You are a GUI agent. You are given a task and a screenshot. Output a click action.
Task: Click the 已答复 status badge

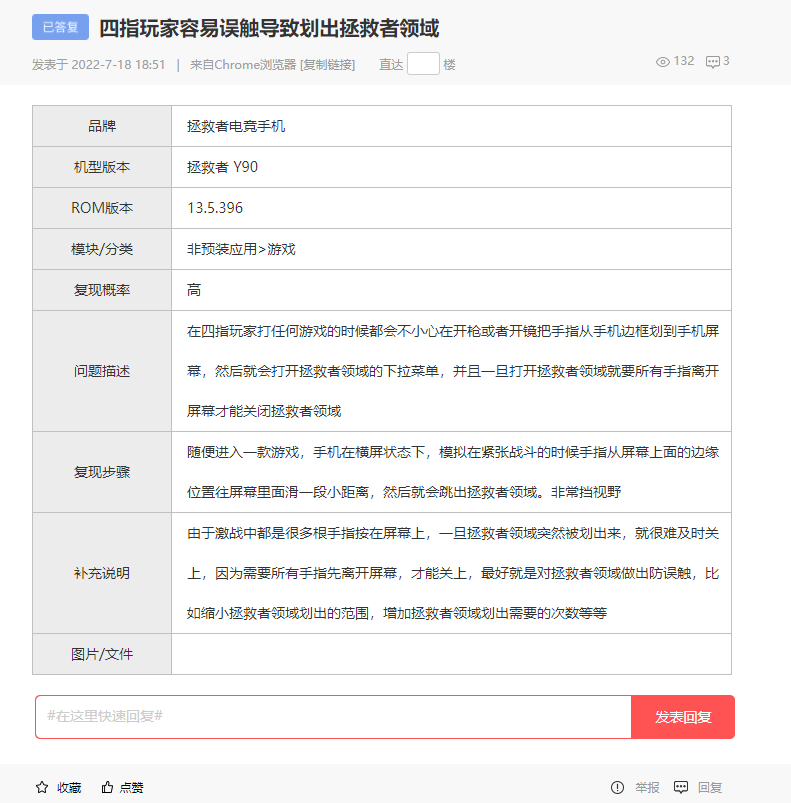tap(60, 27)
